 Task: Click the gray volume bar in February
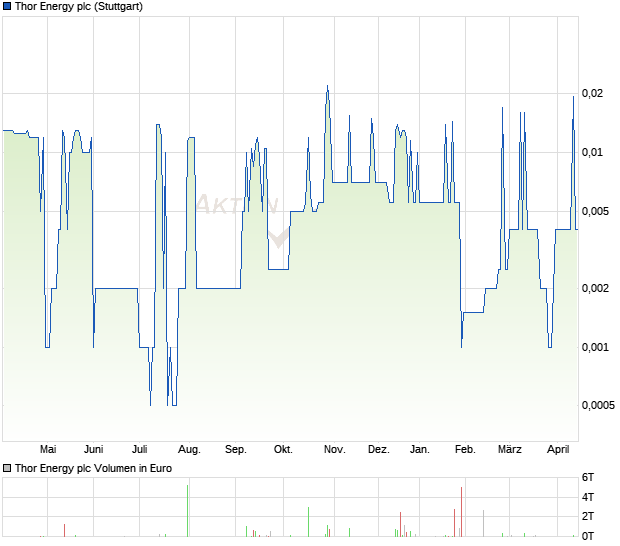tap(483, 523)
